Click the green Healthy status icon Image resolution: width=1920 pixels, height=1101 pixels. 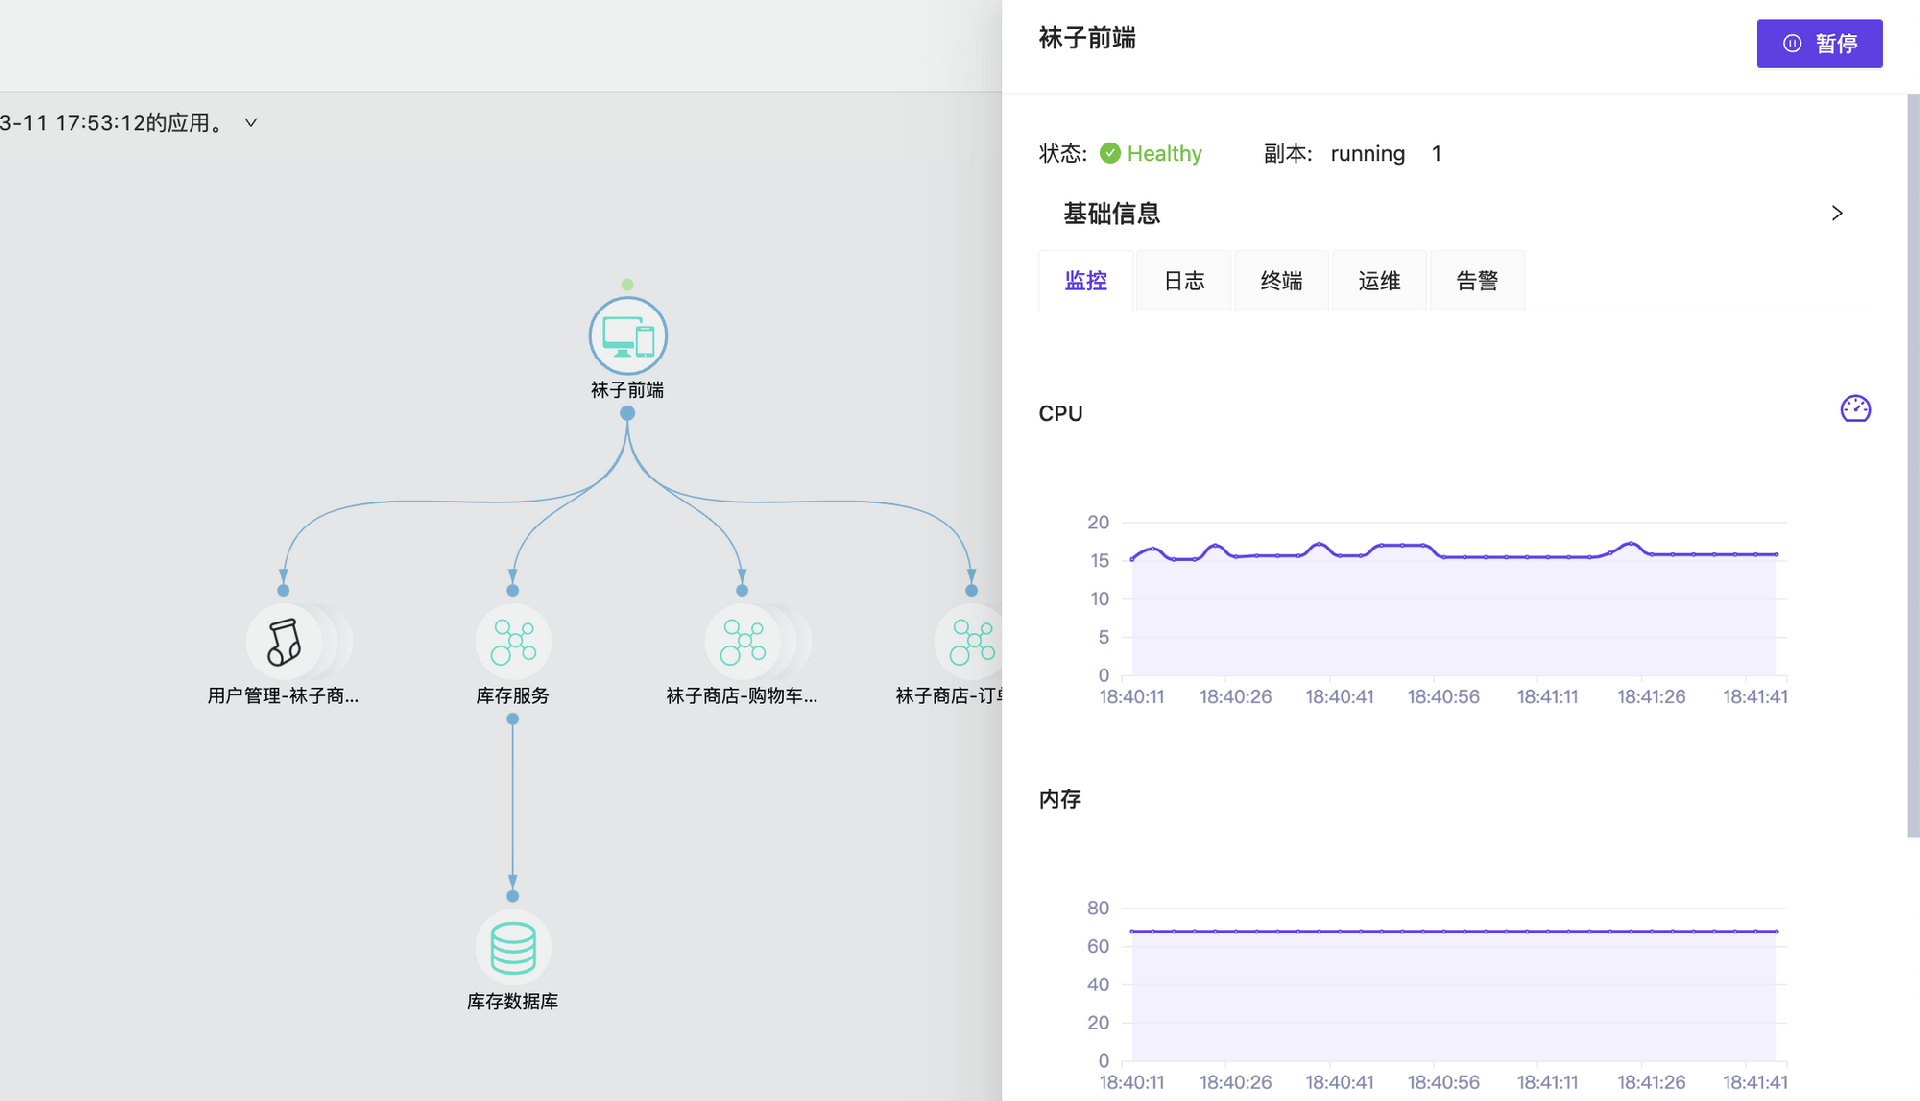(1110, 153)
